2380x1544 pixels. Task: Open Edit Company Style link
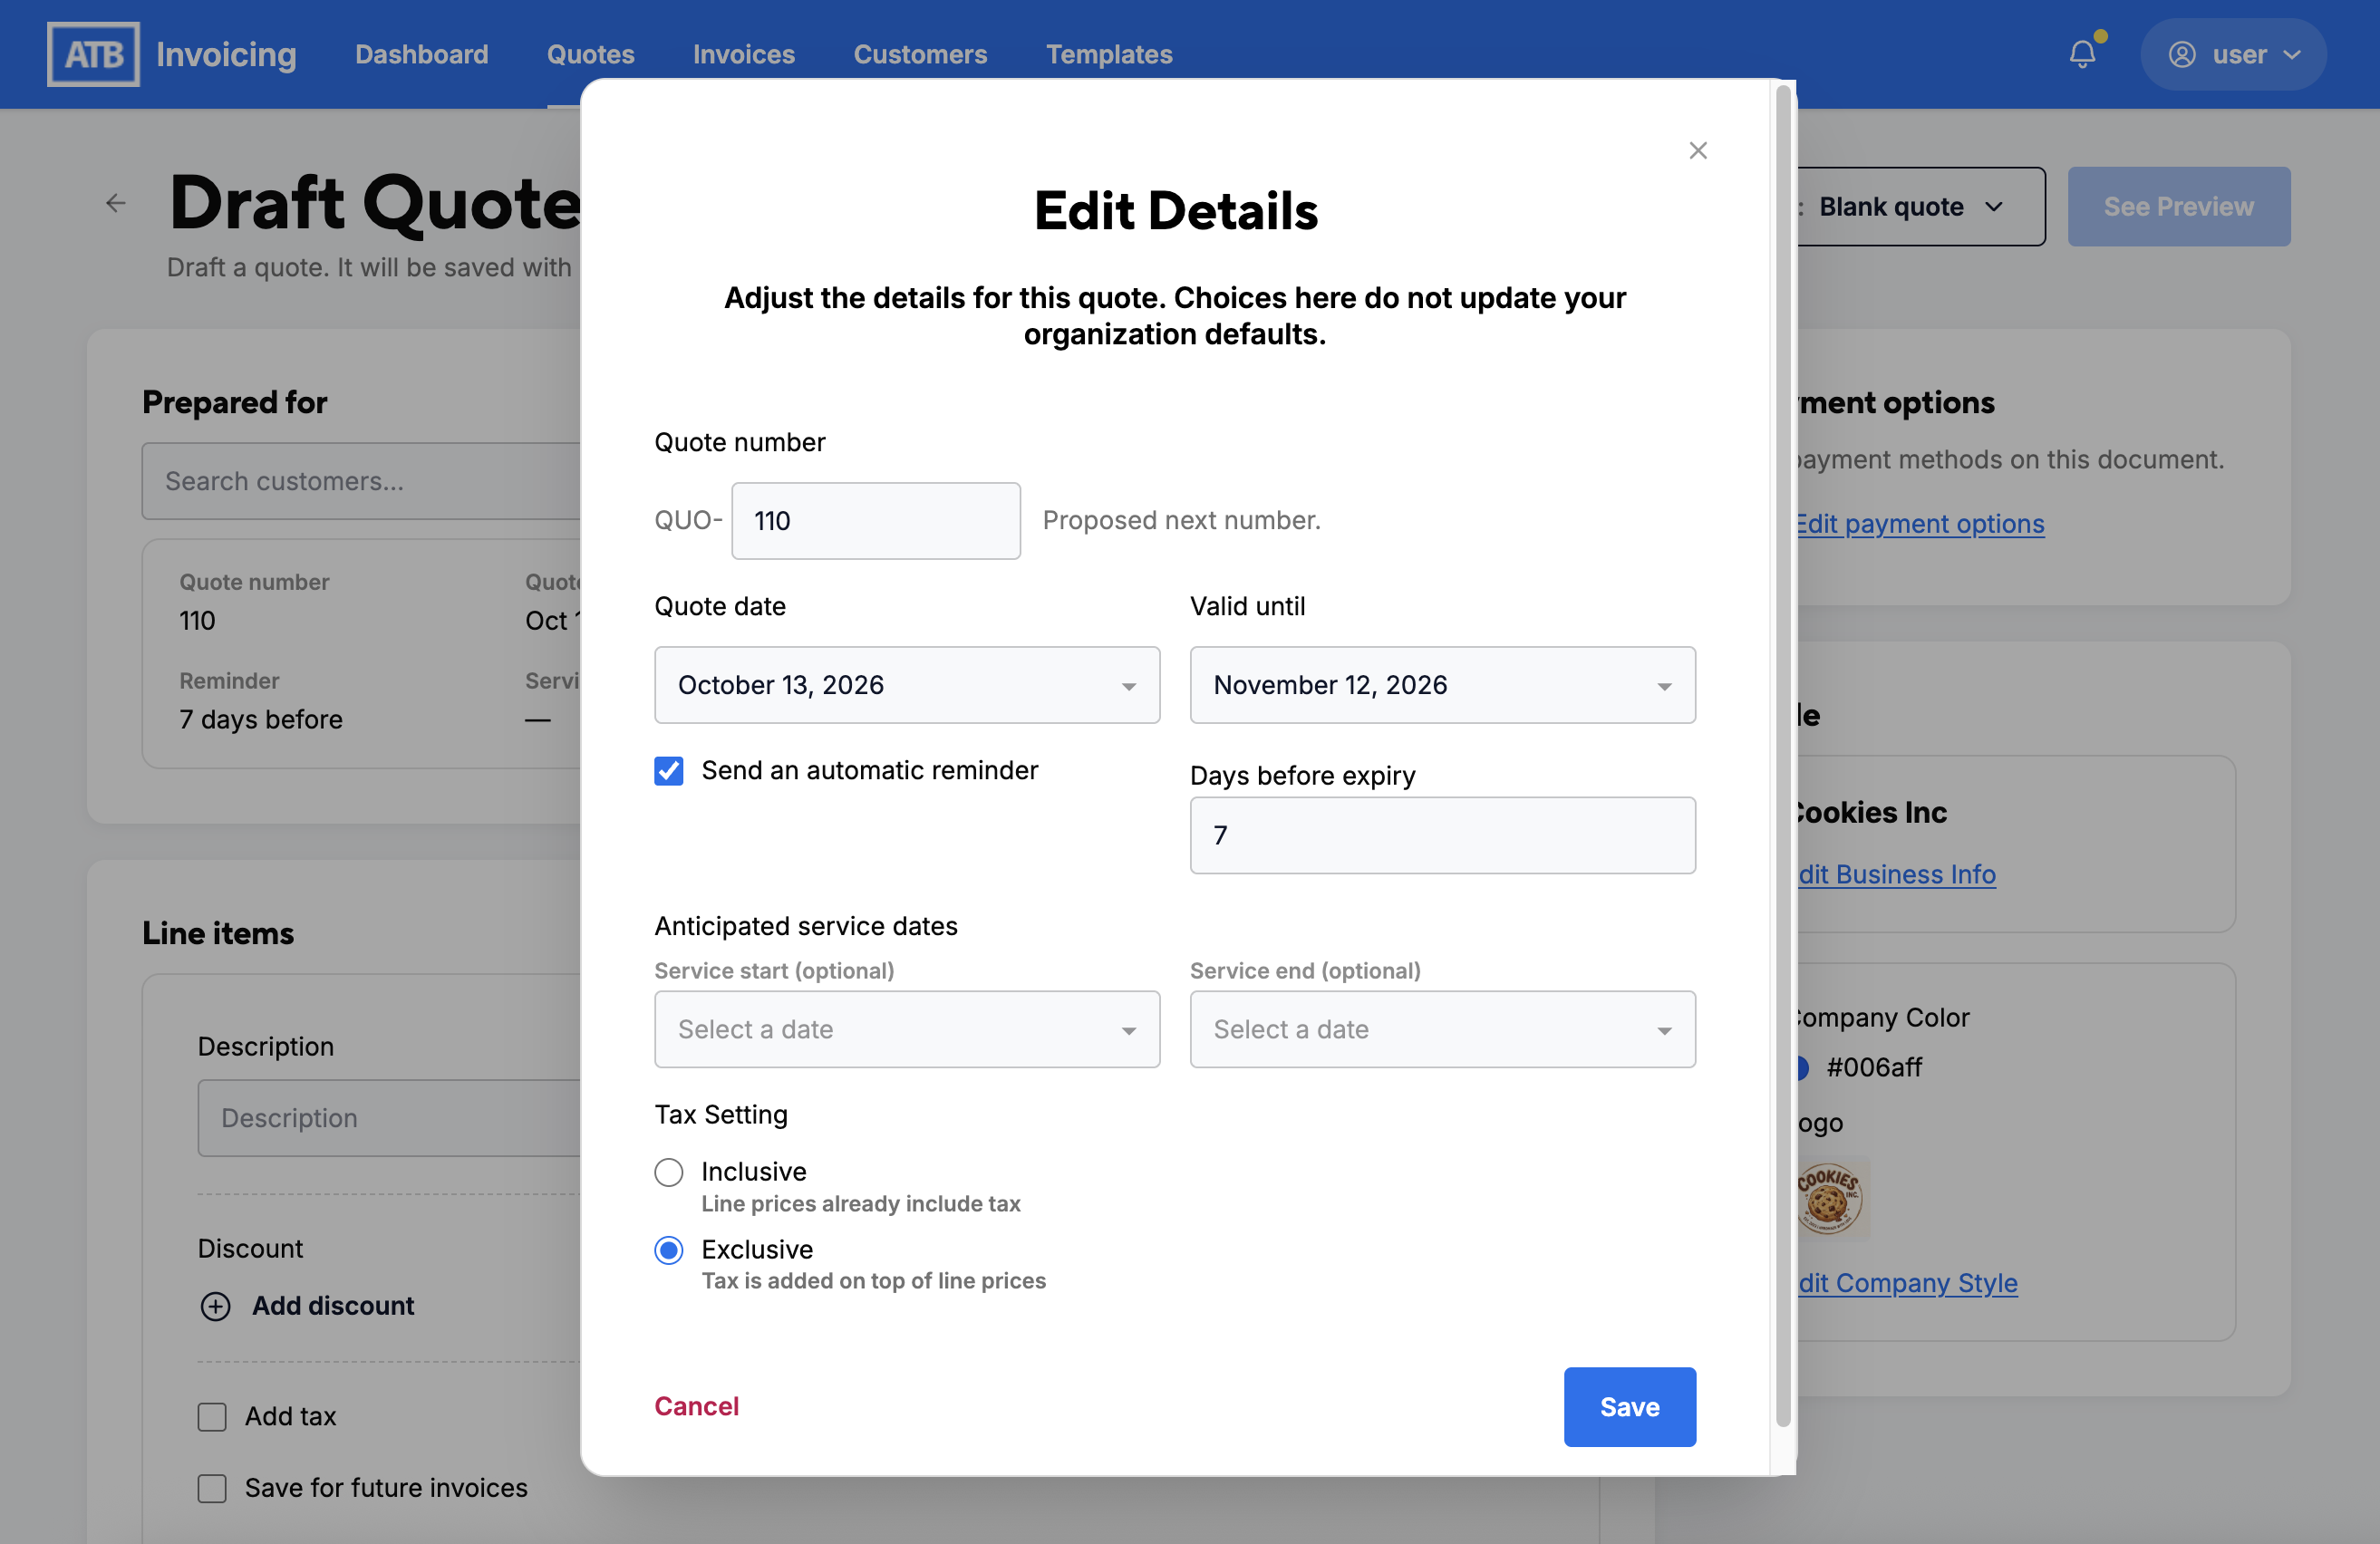[x=1907, y=1283]
